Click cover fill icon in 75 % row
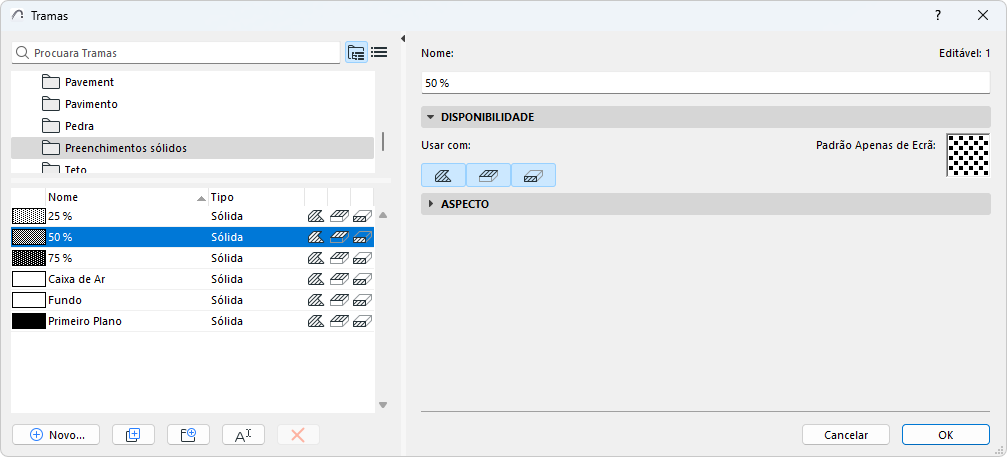The height and width of the screenshot is (457, 1007). tap(339, 258)
